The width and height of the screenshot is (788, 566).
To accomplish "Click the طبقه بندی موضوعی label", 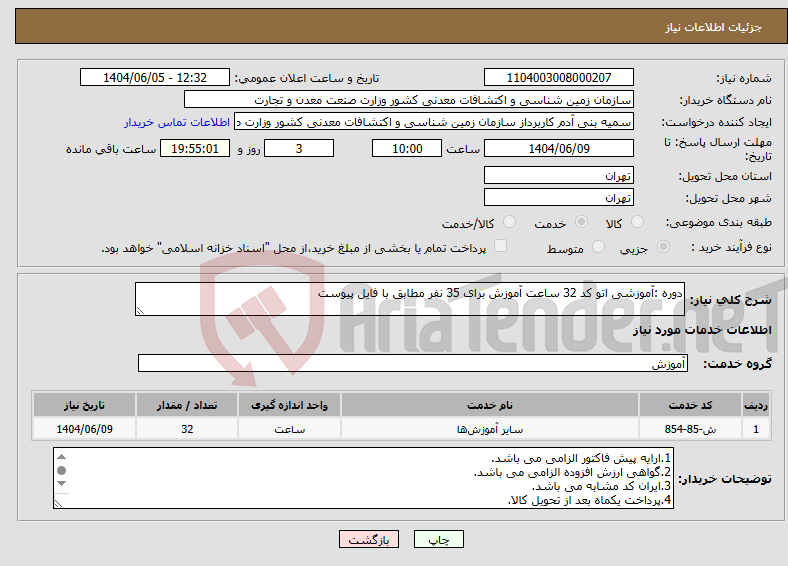I will pos(719,222).
